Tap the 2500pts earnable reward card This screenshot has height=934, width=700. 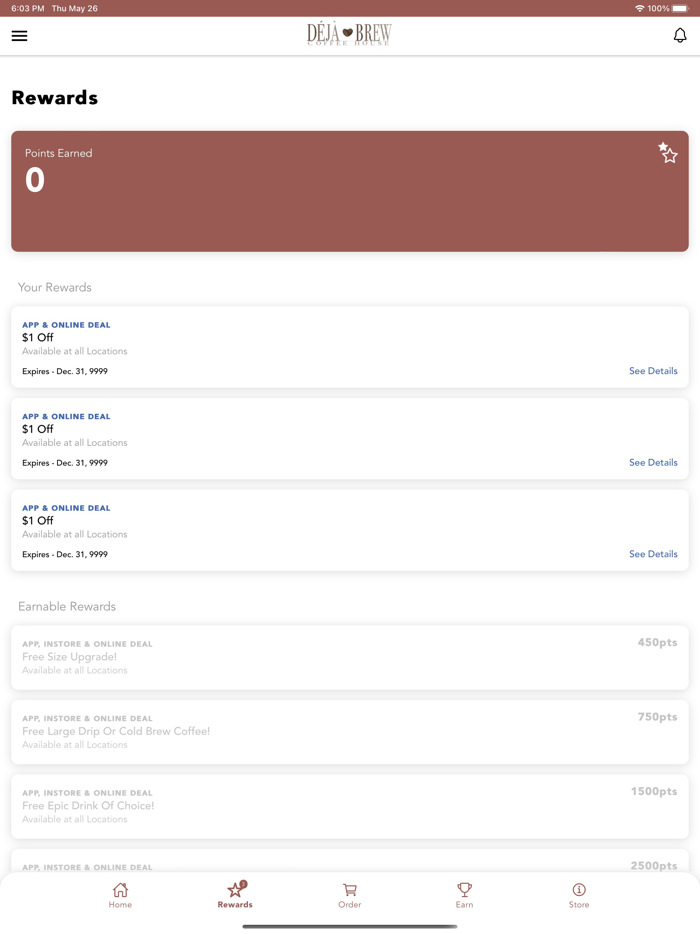tap(349, 864)
